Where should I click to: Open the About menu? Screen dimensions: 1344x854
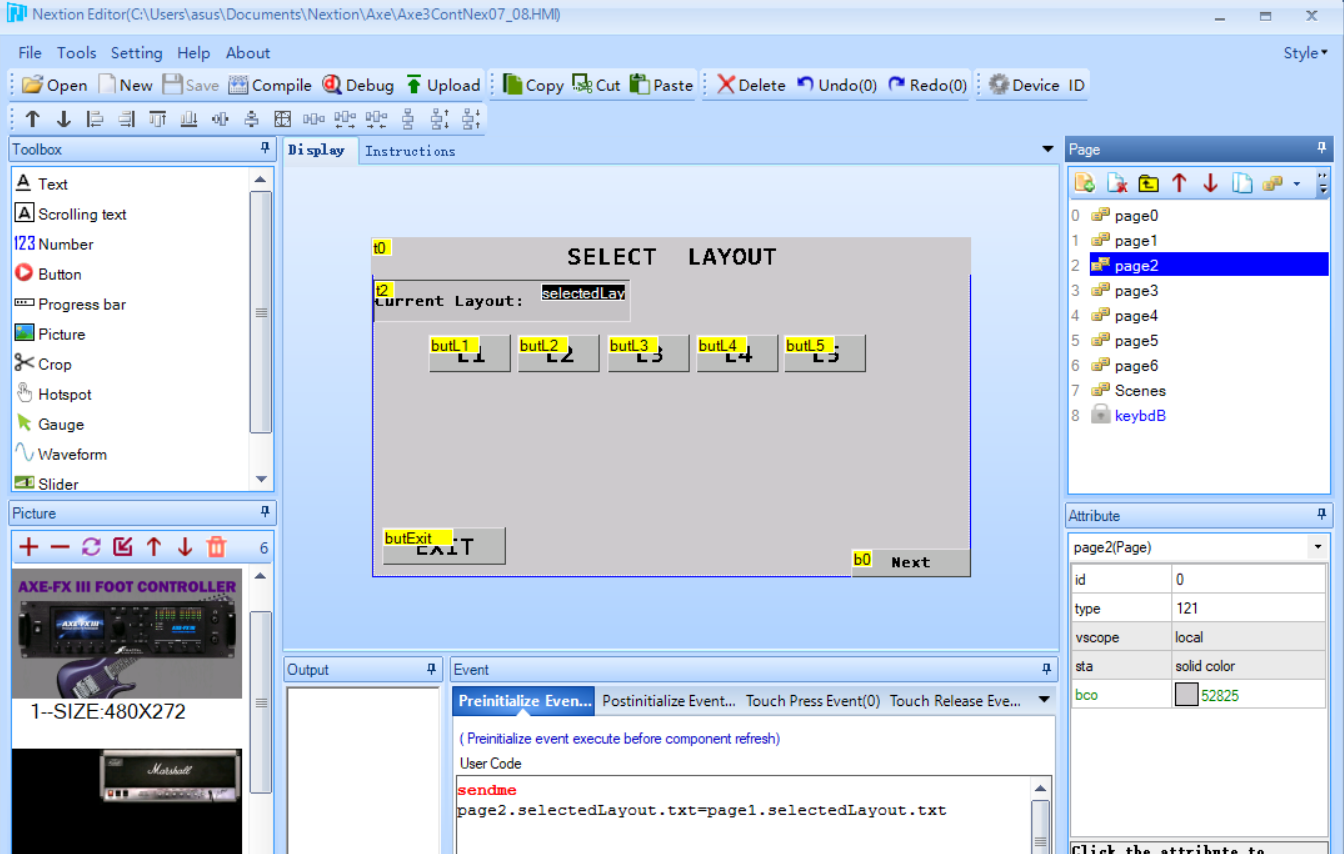point(247,53)
